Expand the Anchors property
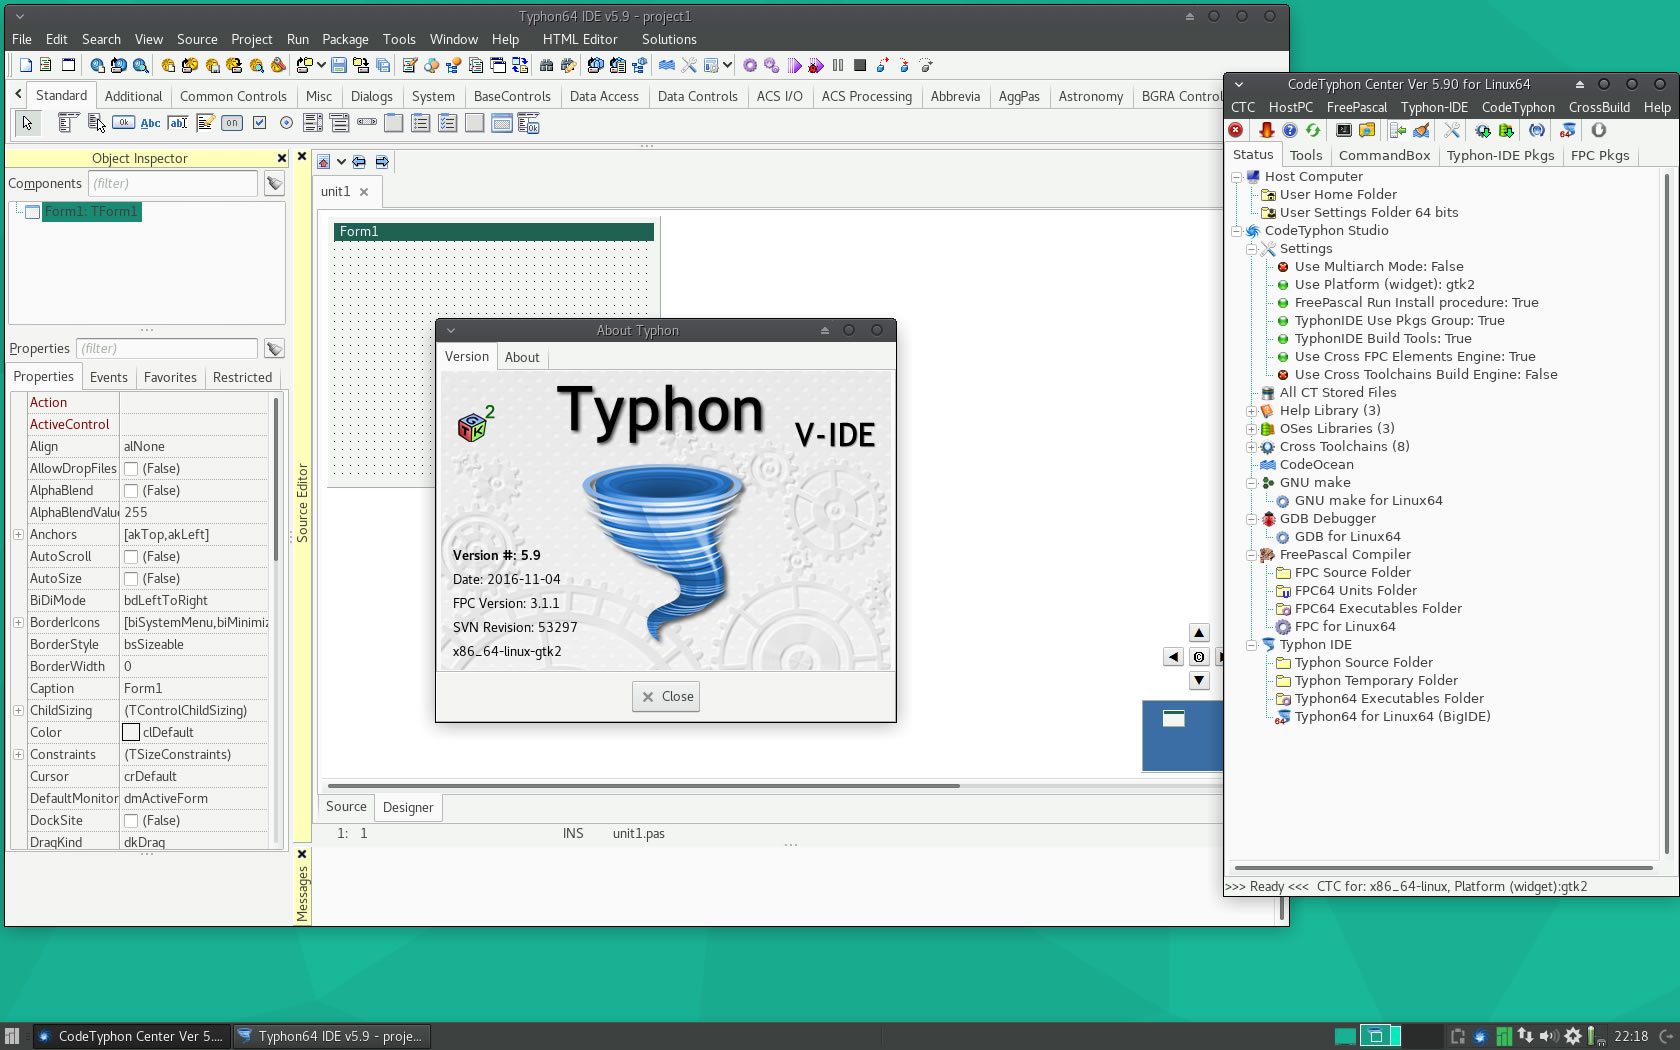The height and width of the screenshot is (1050, 1680). tap(18, 535)
